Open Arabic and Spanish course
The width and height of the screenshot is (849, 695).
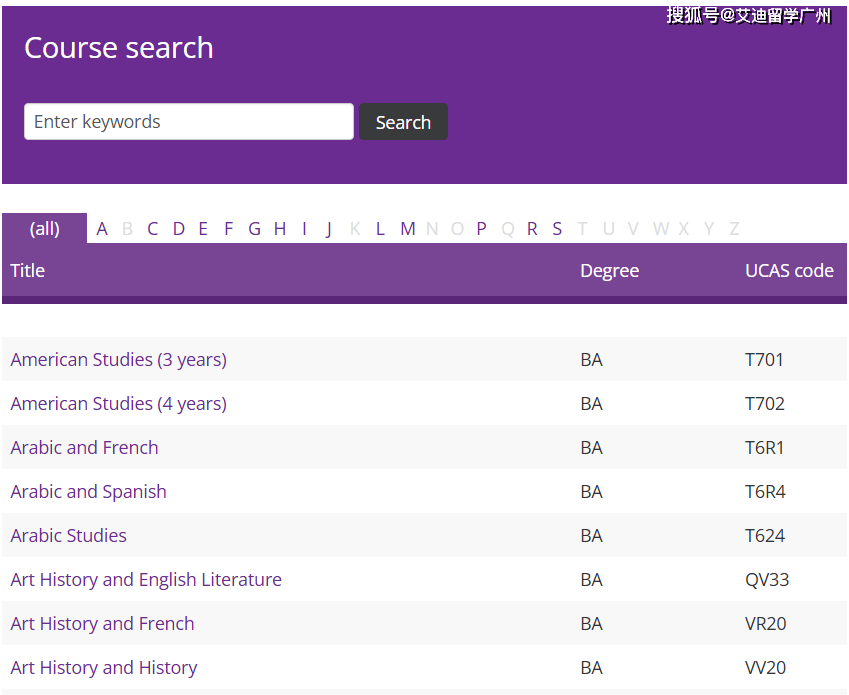point(88,491)
